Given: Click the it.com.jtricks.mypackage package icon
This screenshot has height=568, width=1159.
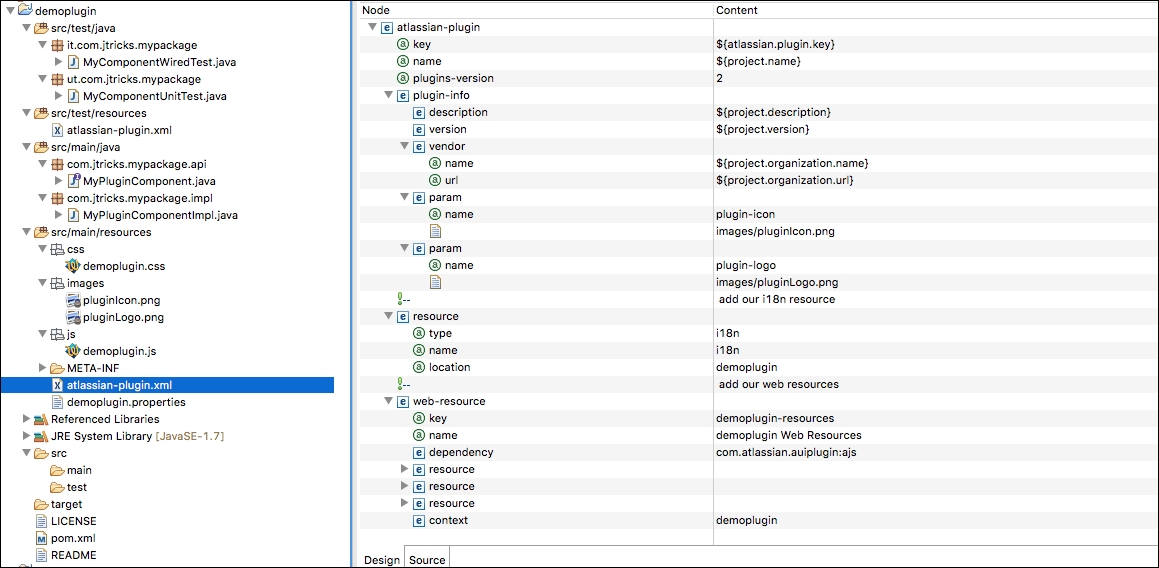Looking at the screenshot, I should coord(57,45).
